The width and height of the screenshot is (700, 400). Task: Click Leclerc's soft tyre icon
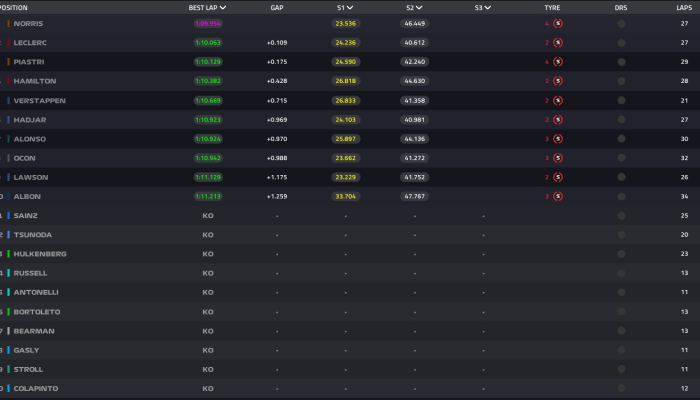pyautogui.click(x=557, y=43)
